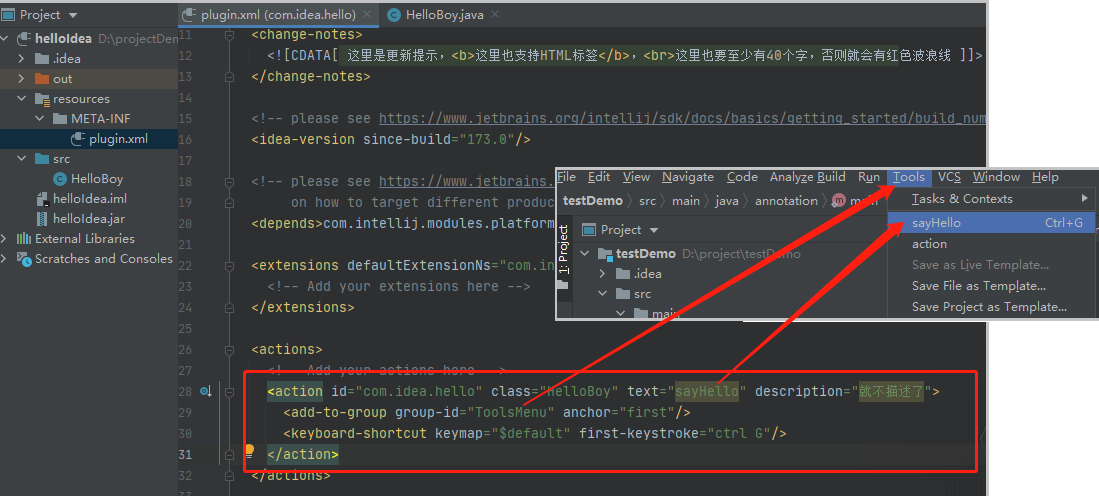Expand .idea folder in inset testDemo tree
Screen dimensions: 1099x496
[x=602, y=274]
